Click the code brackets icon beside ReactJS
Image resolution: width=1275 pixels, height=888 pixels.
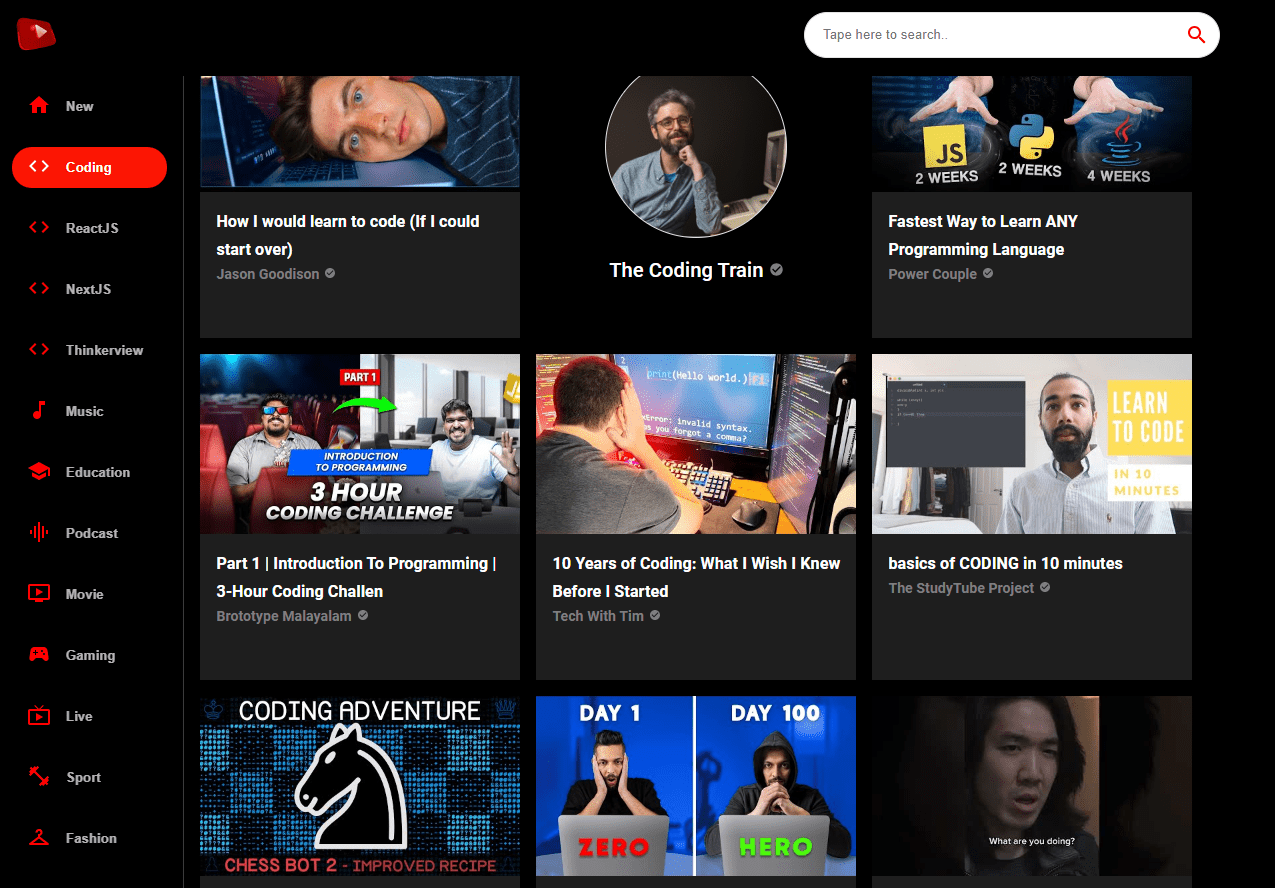[39, 228]
